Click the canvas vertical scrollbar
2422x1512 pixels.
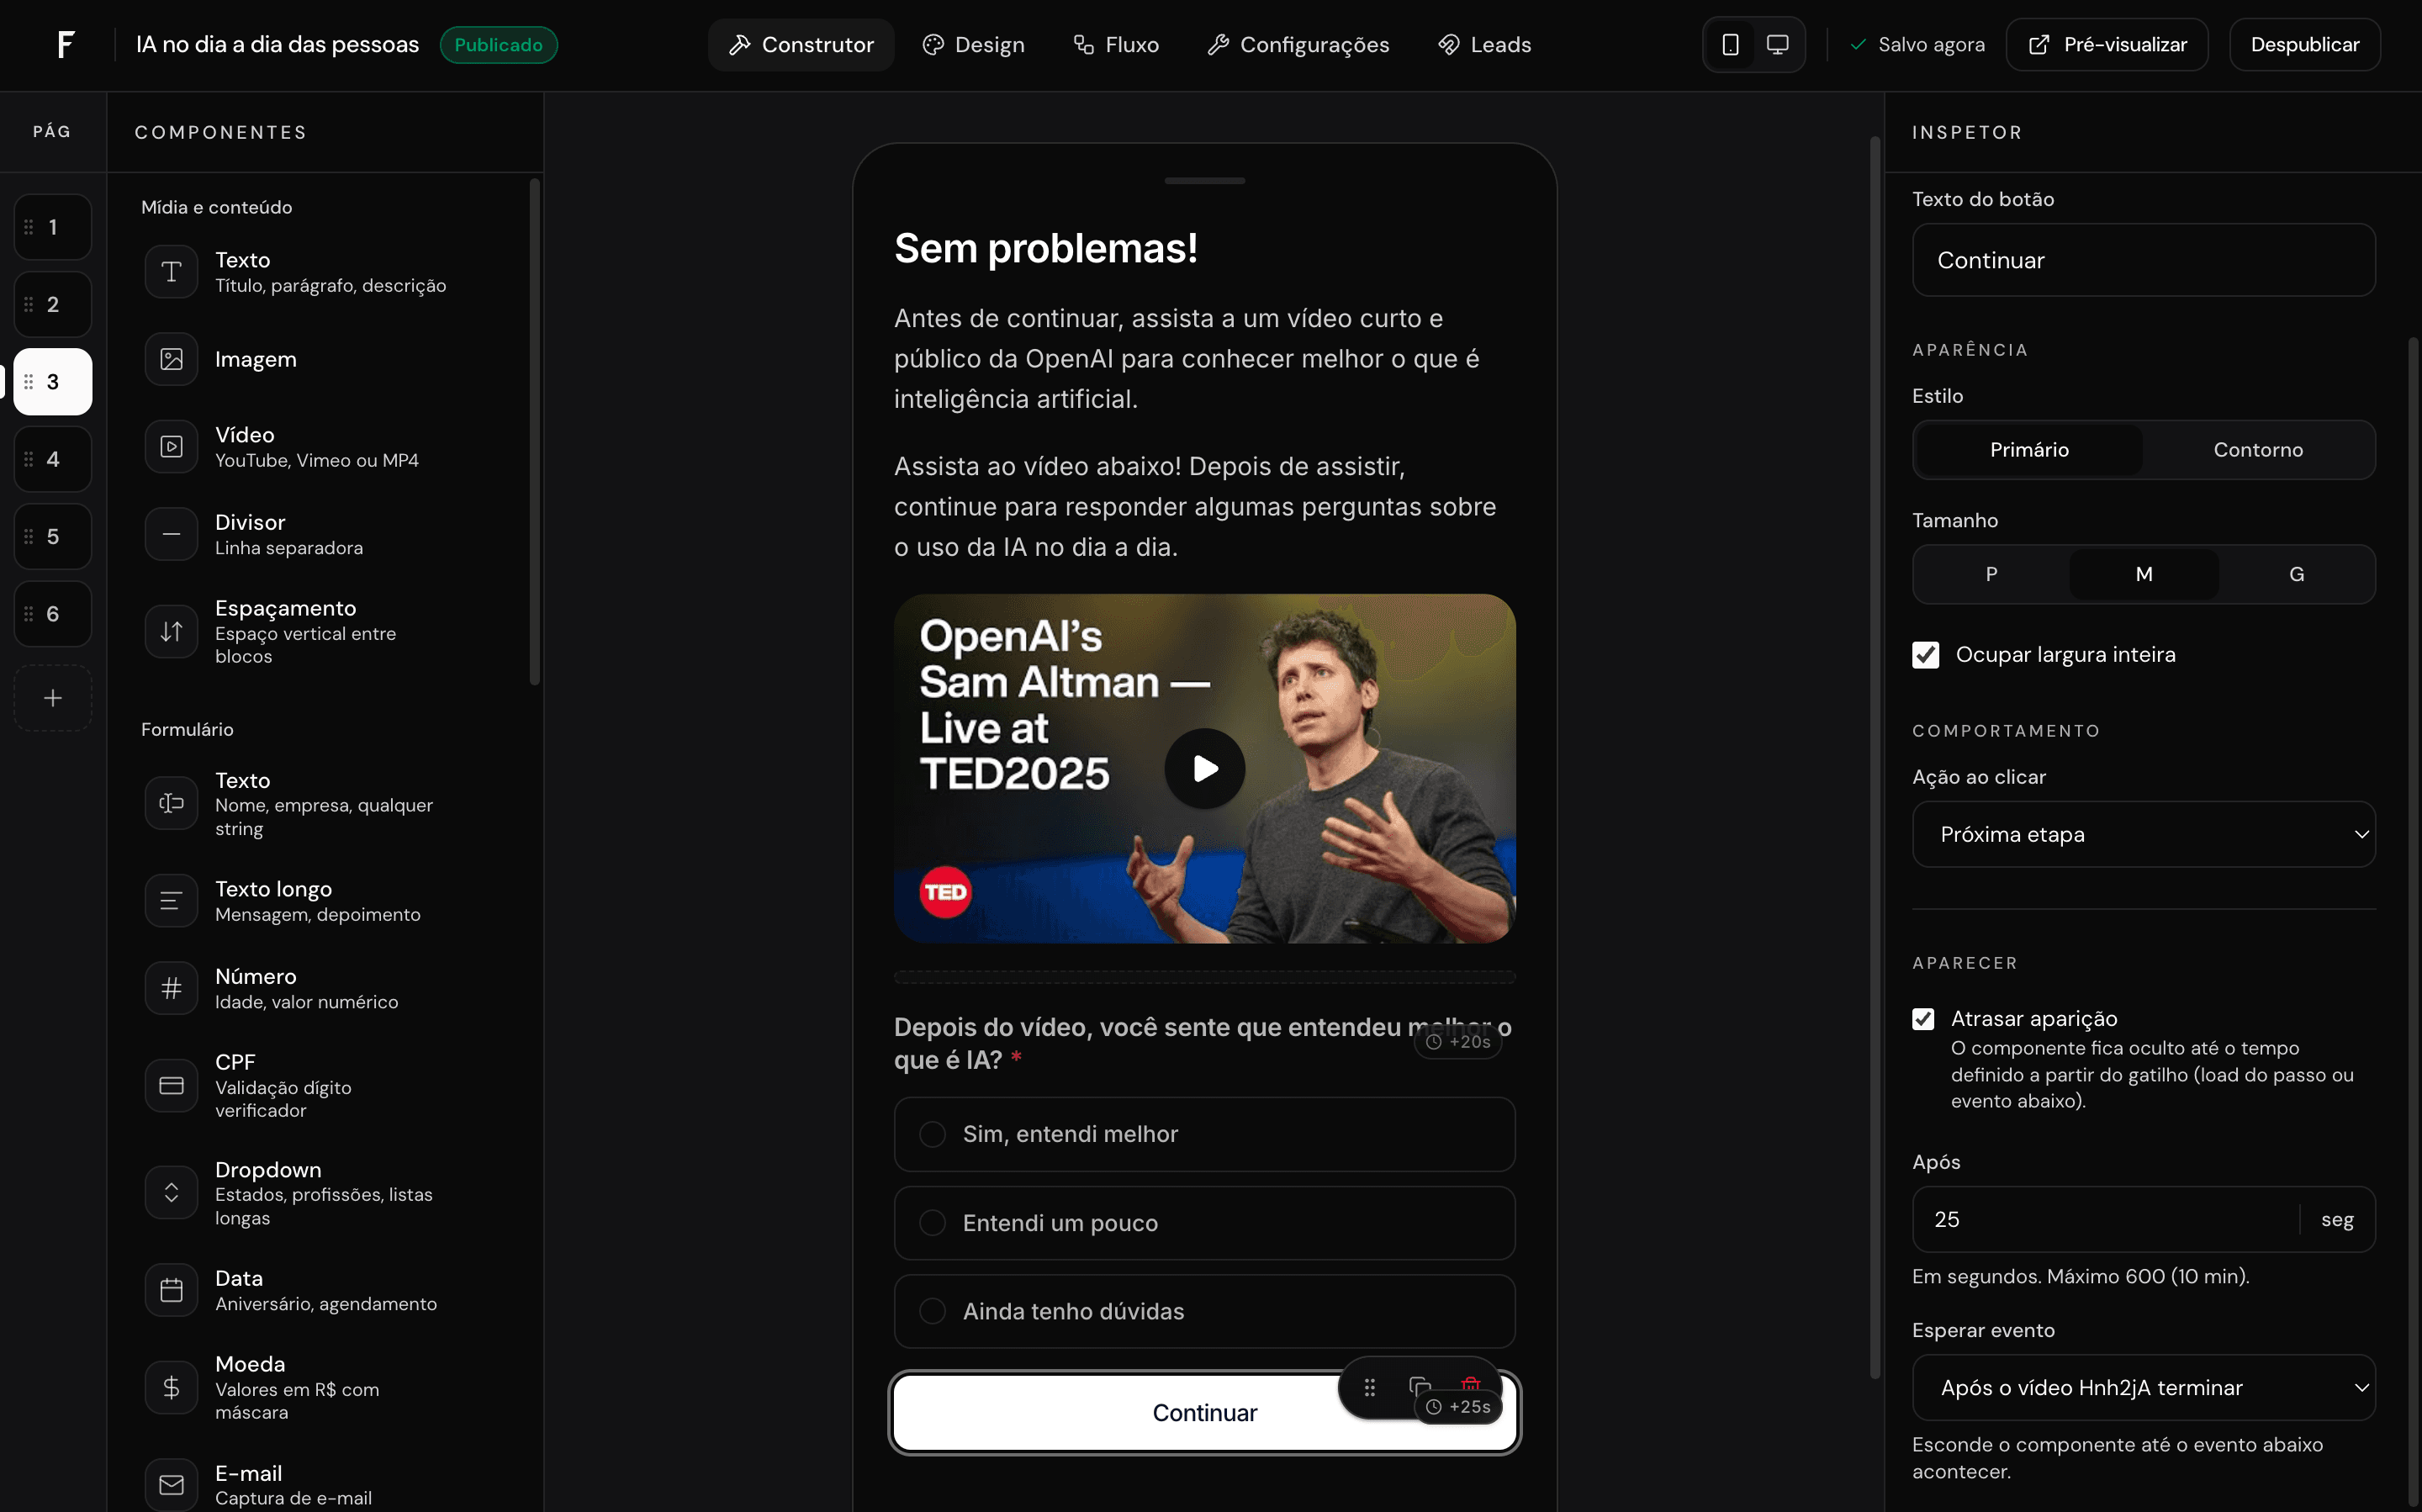[x=1875, y=757]
